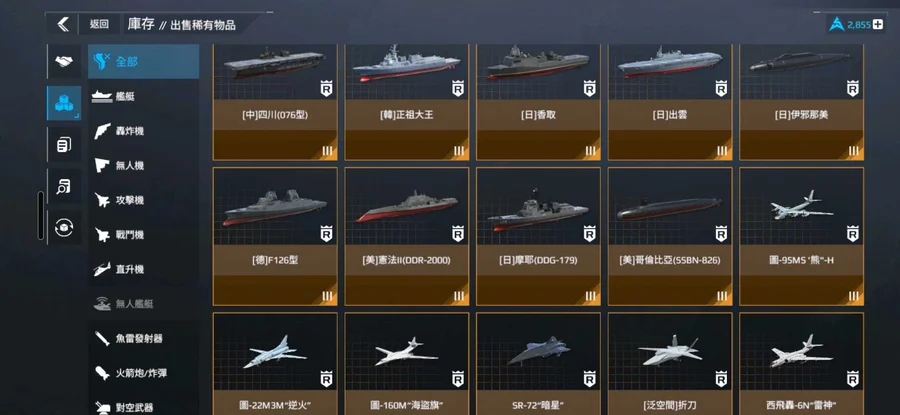Click the R badge on 四川(076型) card

326,88
